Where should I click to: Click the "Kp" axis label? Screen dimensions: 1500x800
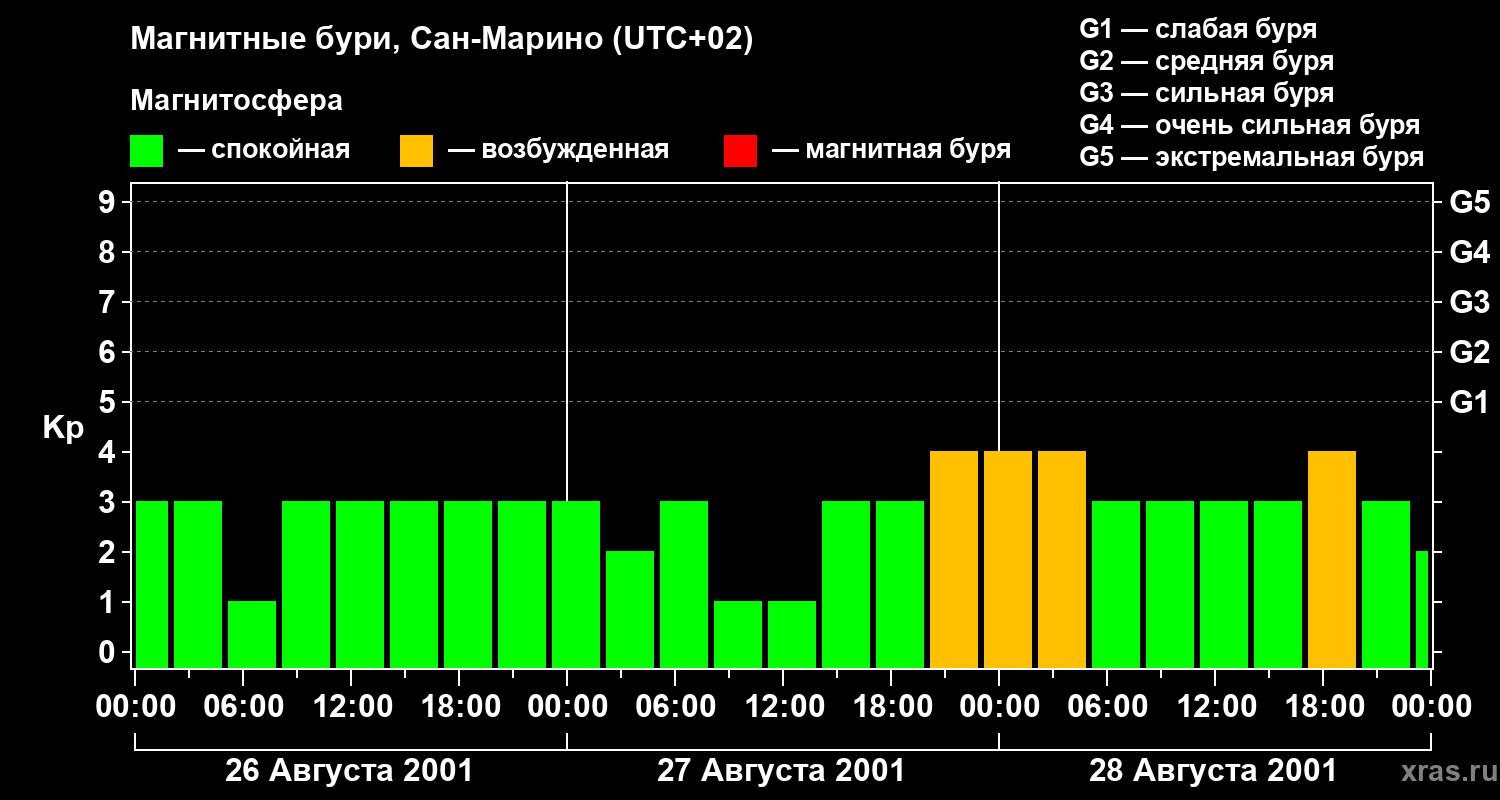[x=64, y=429]
